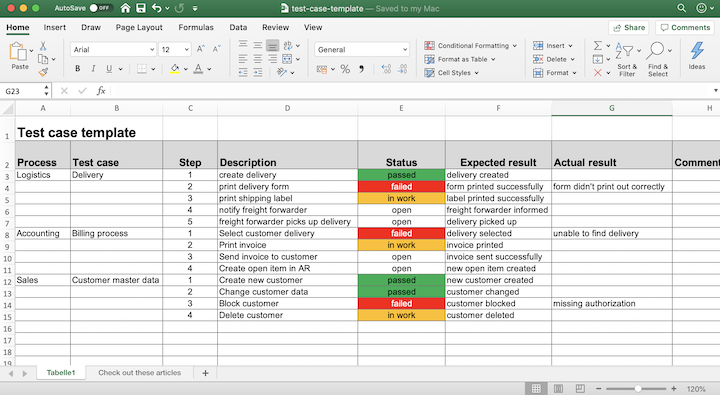Decrease indent in the alignment group
The height and width of the screenshot is (395, 720).
[x=243, y=72]
